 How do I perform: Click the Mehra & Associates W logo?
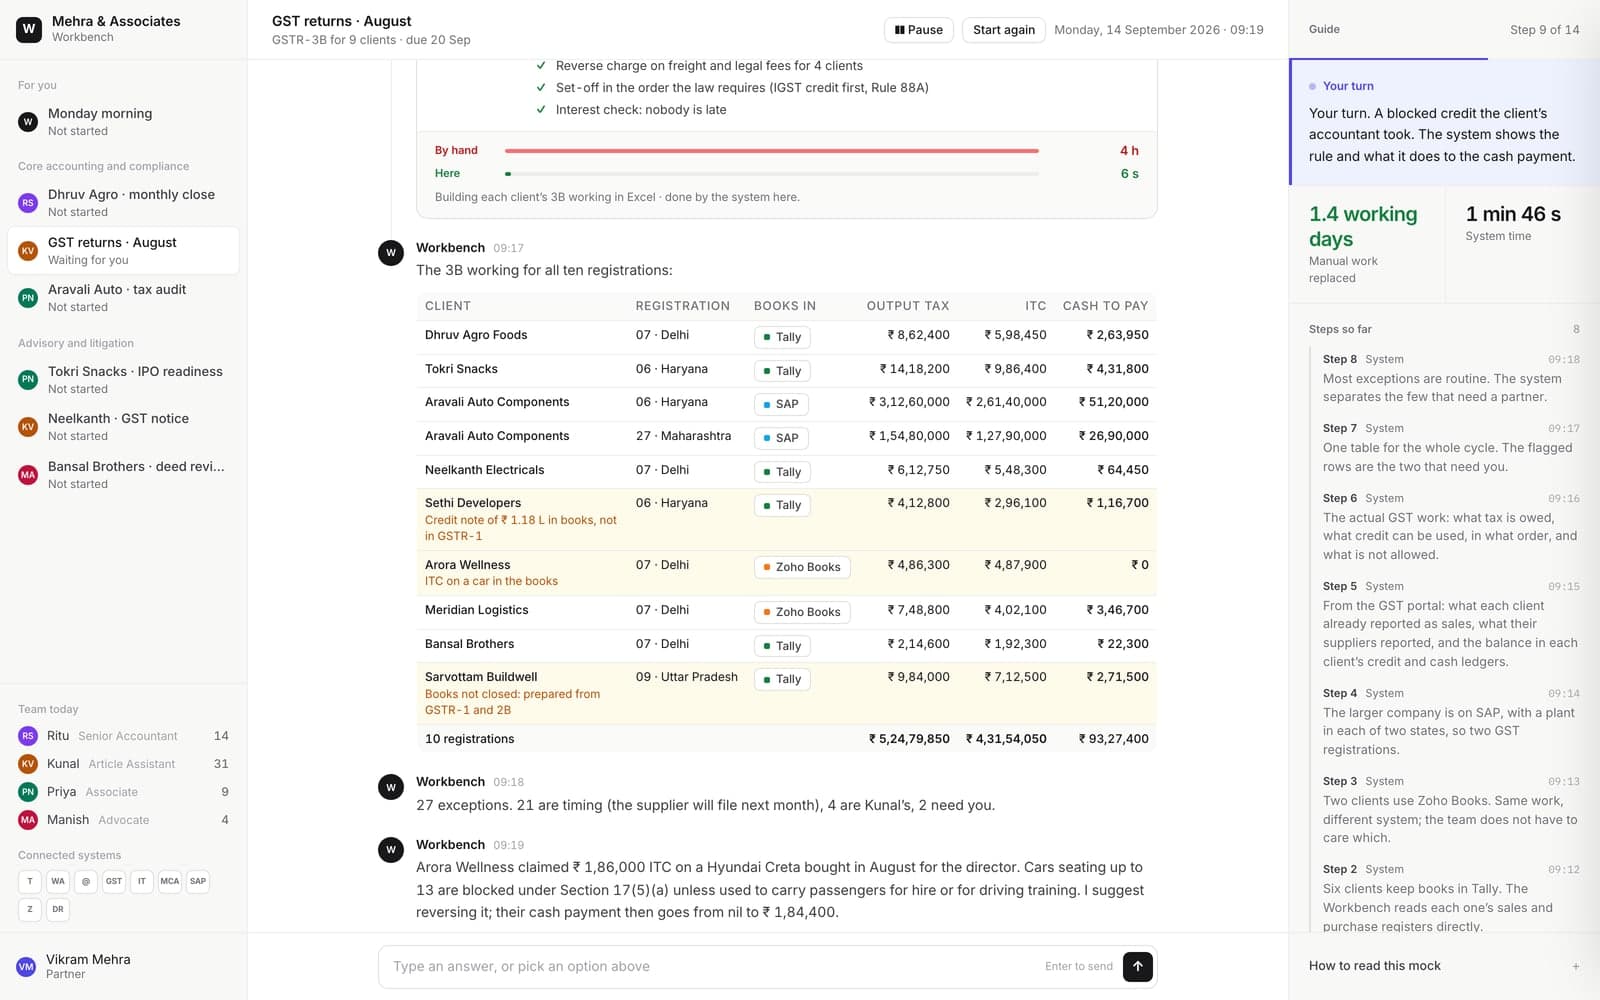(29, 29)
